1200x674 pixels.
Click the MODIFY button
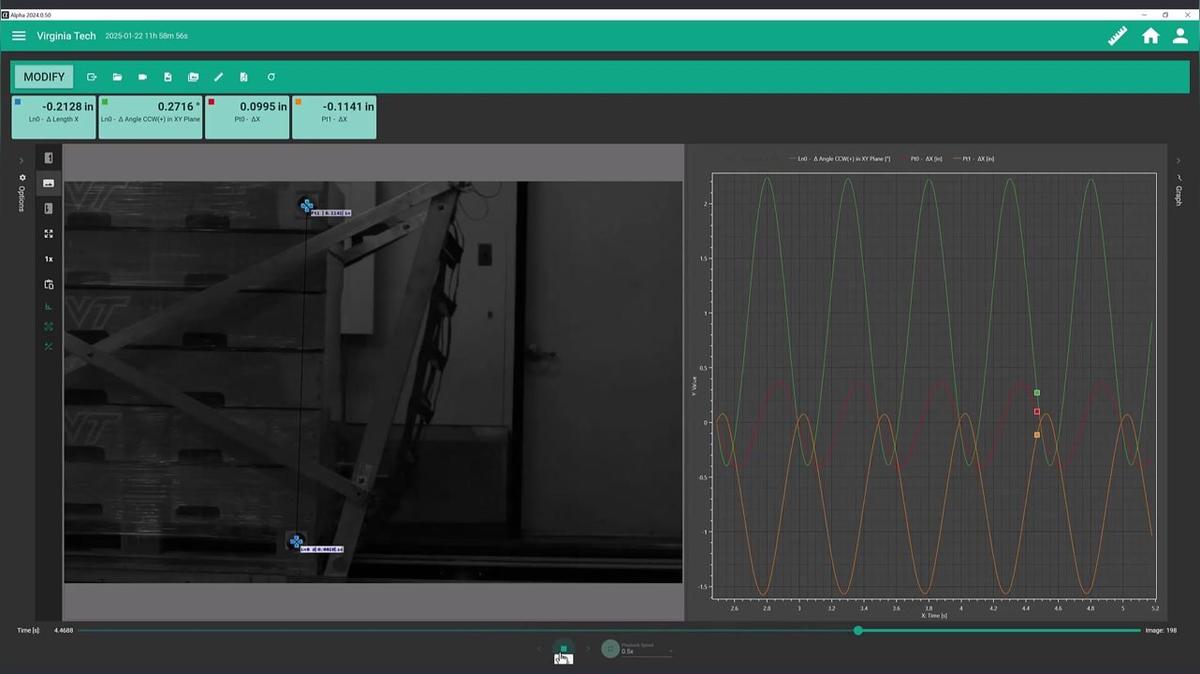[44, 77]
